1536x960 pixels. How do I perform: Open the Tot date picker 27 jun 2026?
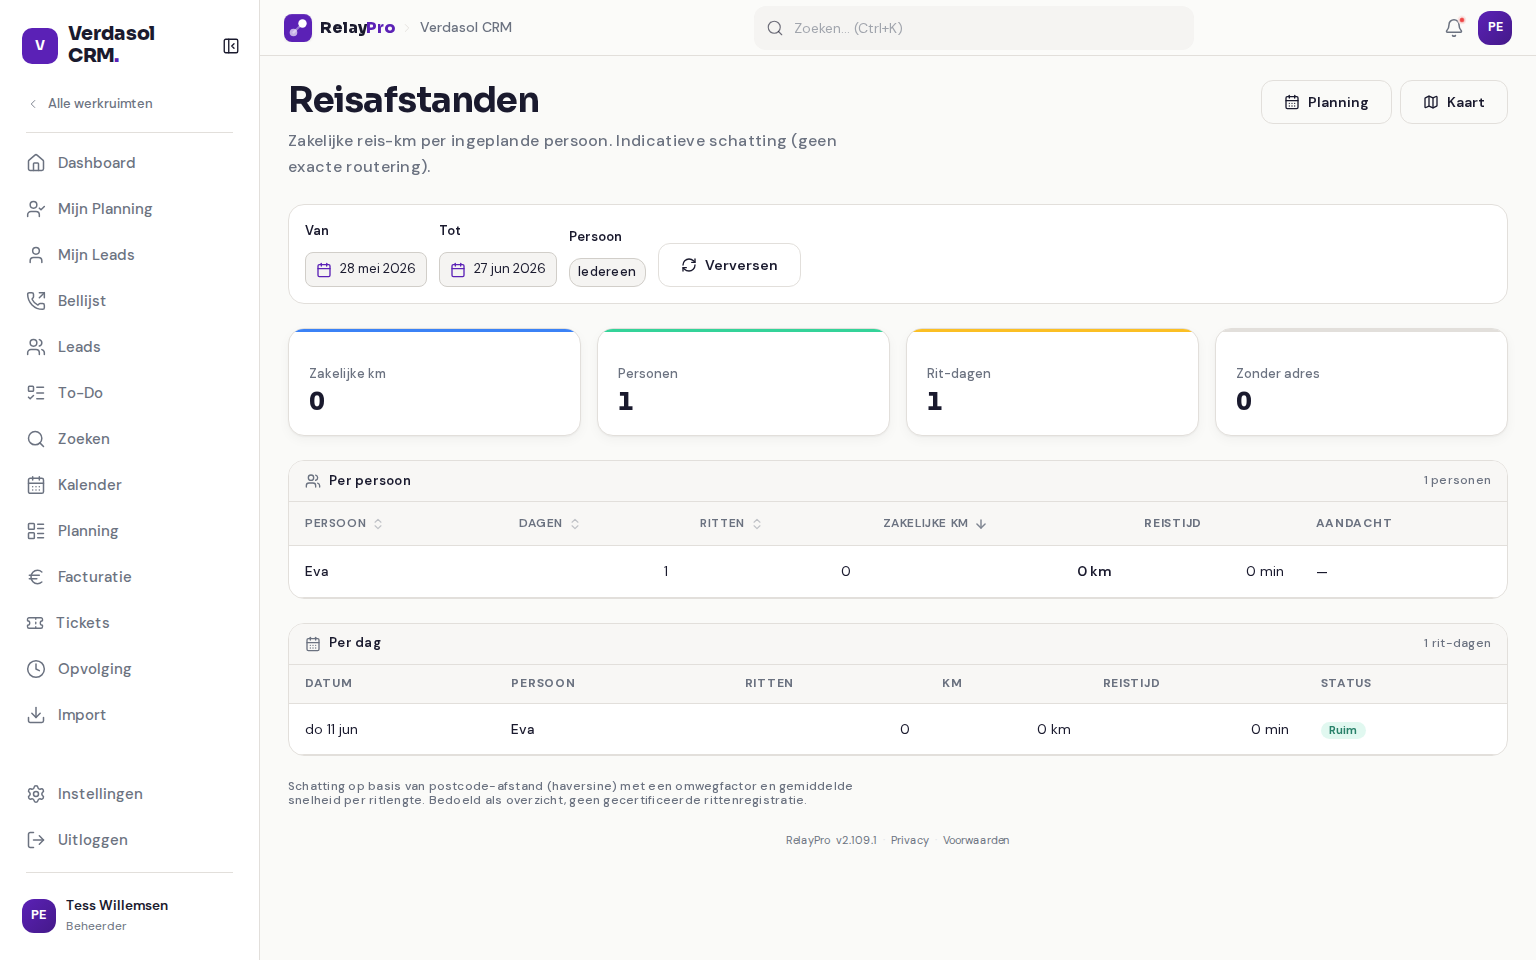(498, 269)
